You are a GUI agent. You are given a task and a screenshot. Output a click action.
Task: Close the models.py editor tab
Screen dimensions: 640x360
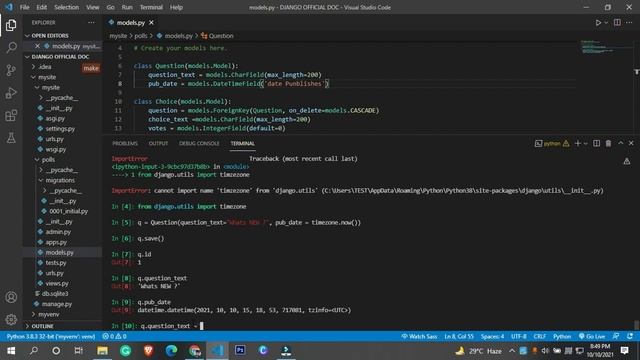coord(151,22)
